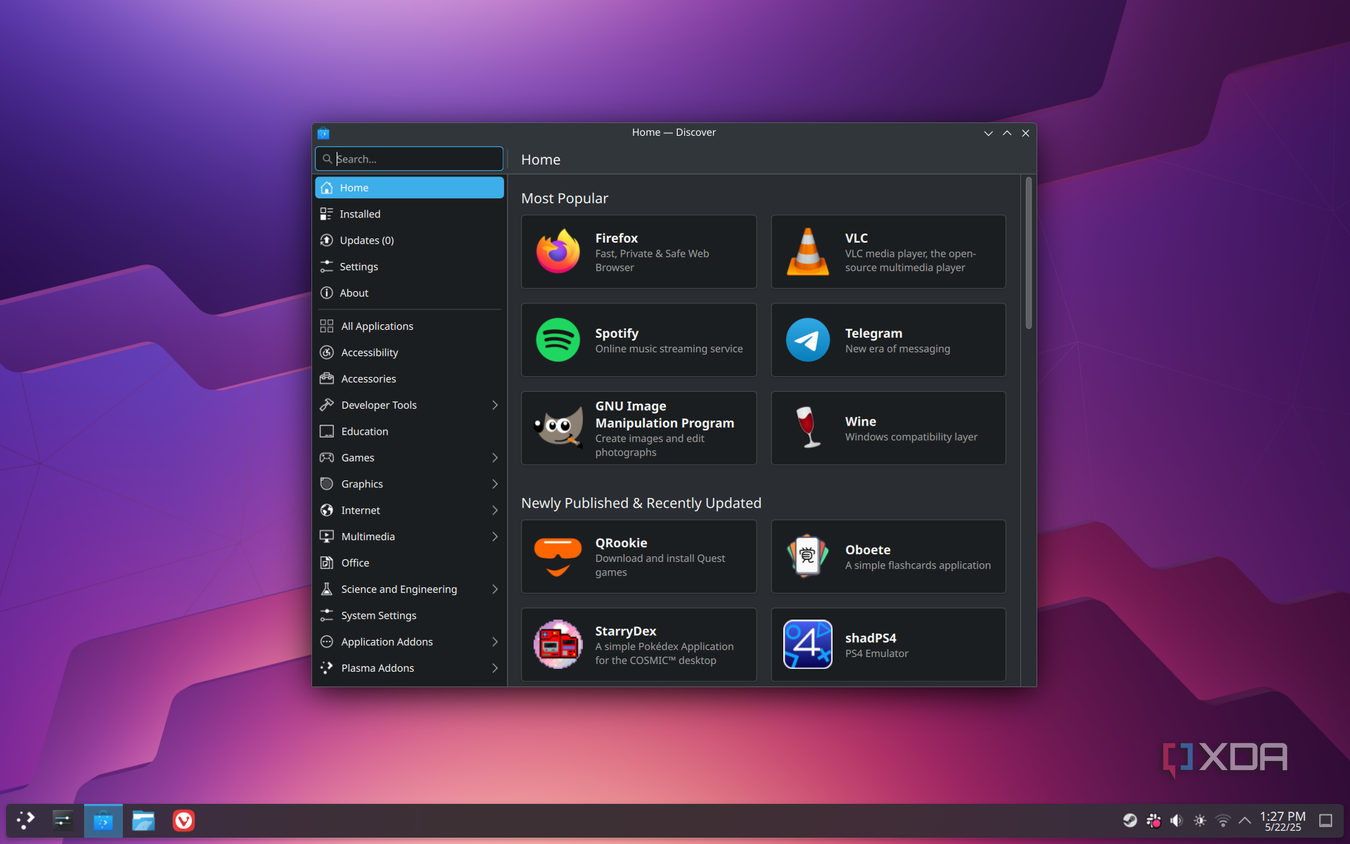Open the Dolphin file manager taskbar icon
Image resolution: width=1350 pixels, height=844 pixels.
(143, 821)
